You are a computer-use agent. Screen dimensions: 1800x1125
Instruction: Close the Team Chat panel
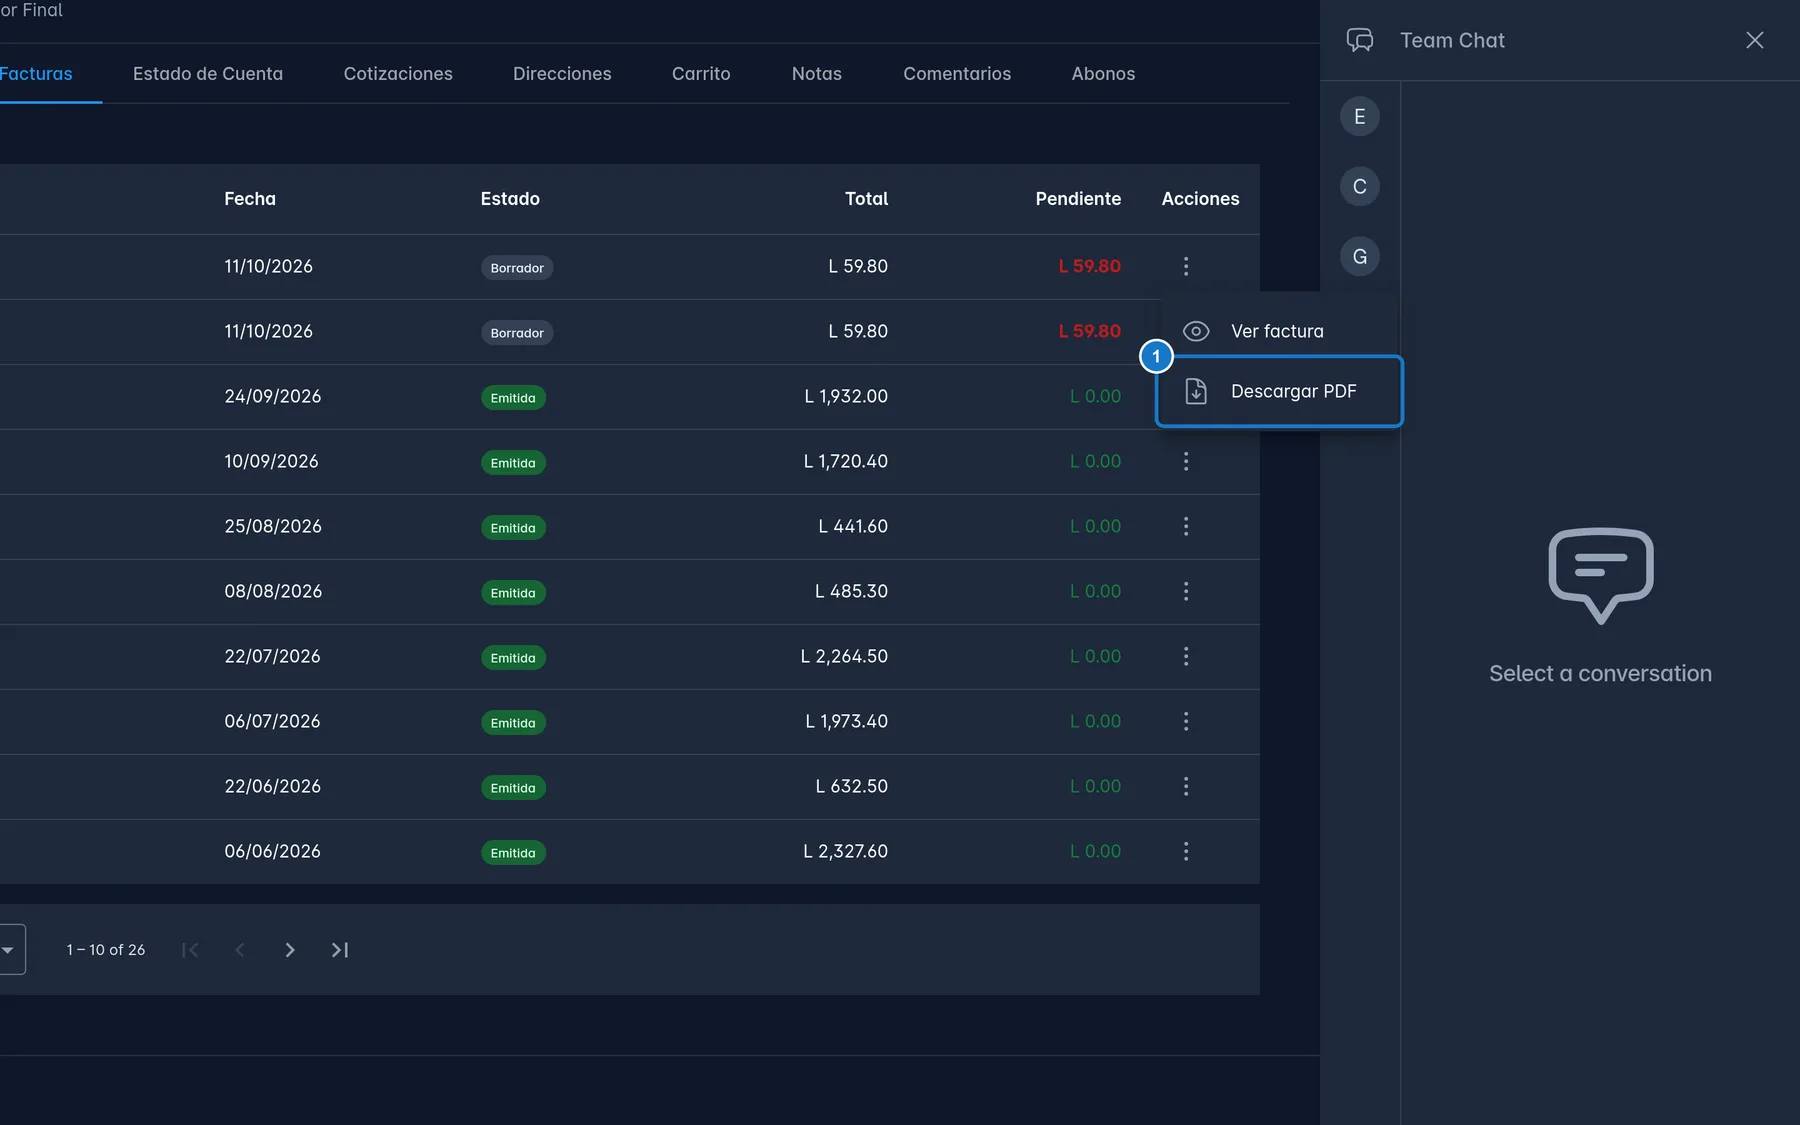(x=1755, y=40)
